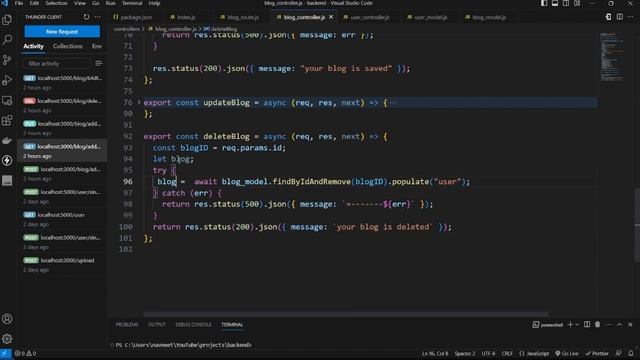Go to line via Ln 96 indicator
640x360 pixels.
point(435,353)
